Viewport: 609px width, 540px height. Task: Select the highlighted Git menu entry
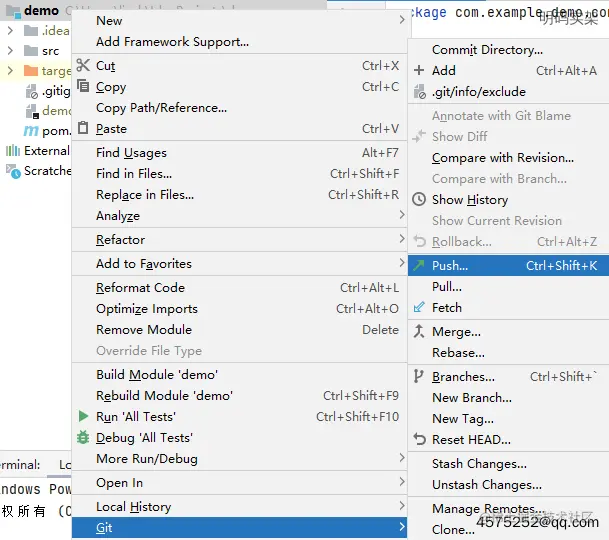pyautogui.click(x=239, y=528)
